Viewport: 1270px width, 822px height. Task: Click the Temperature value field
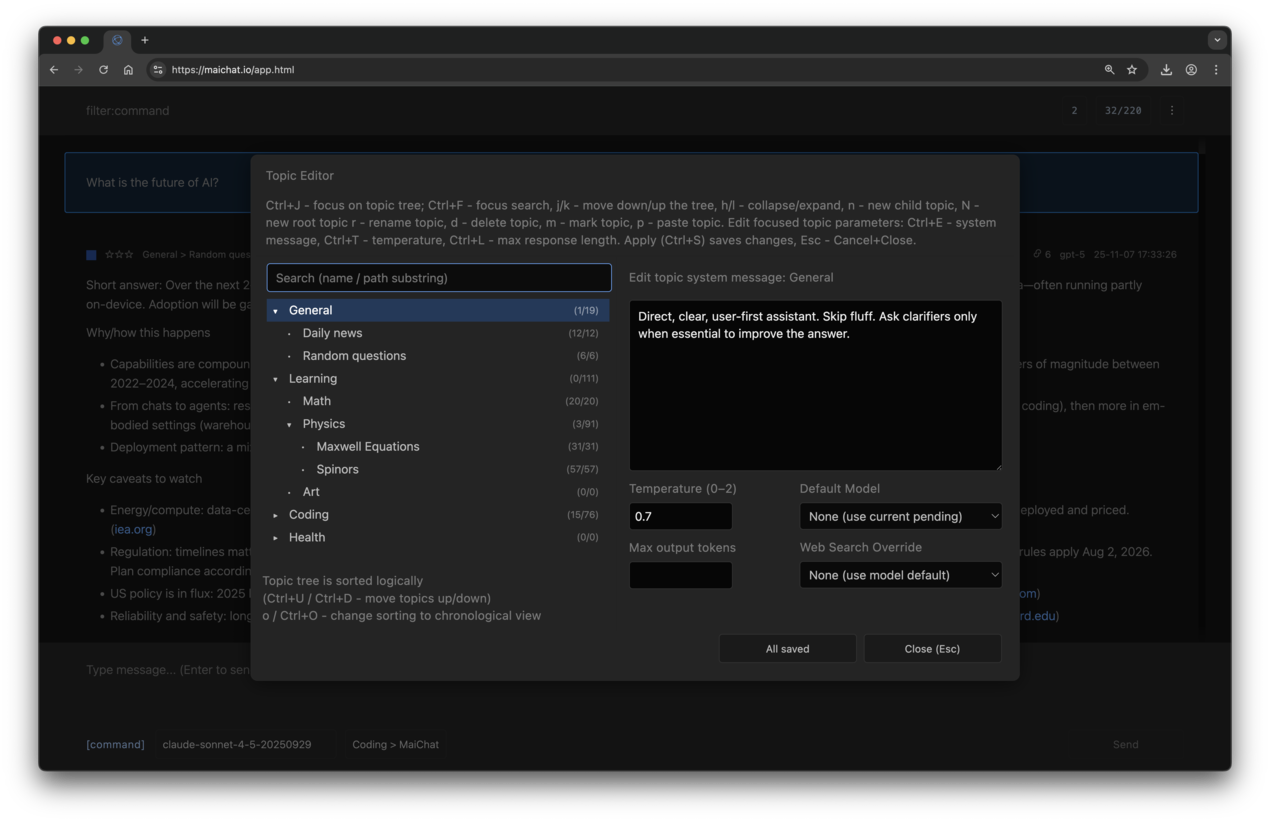click(x=680, y=516)
